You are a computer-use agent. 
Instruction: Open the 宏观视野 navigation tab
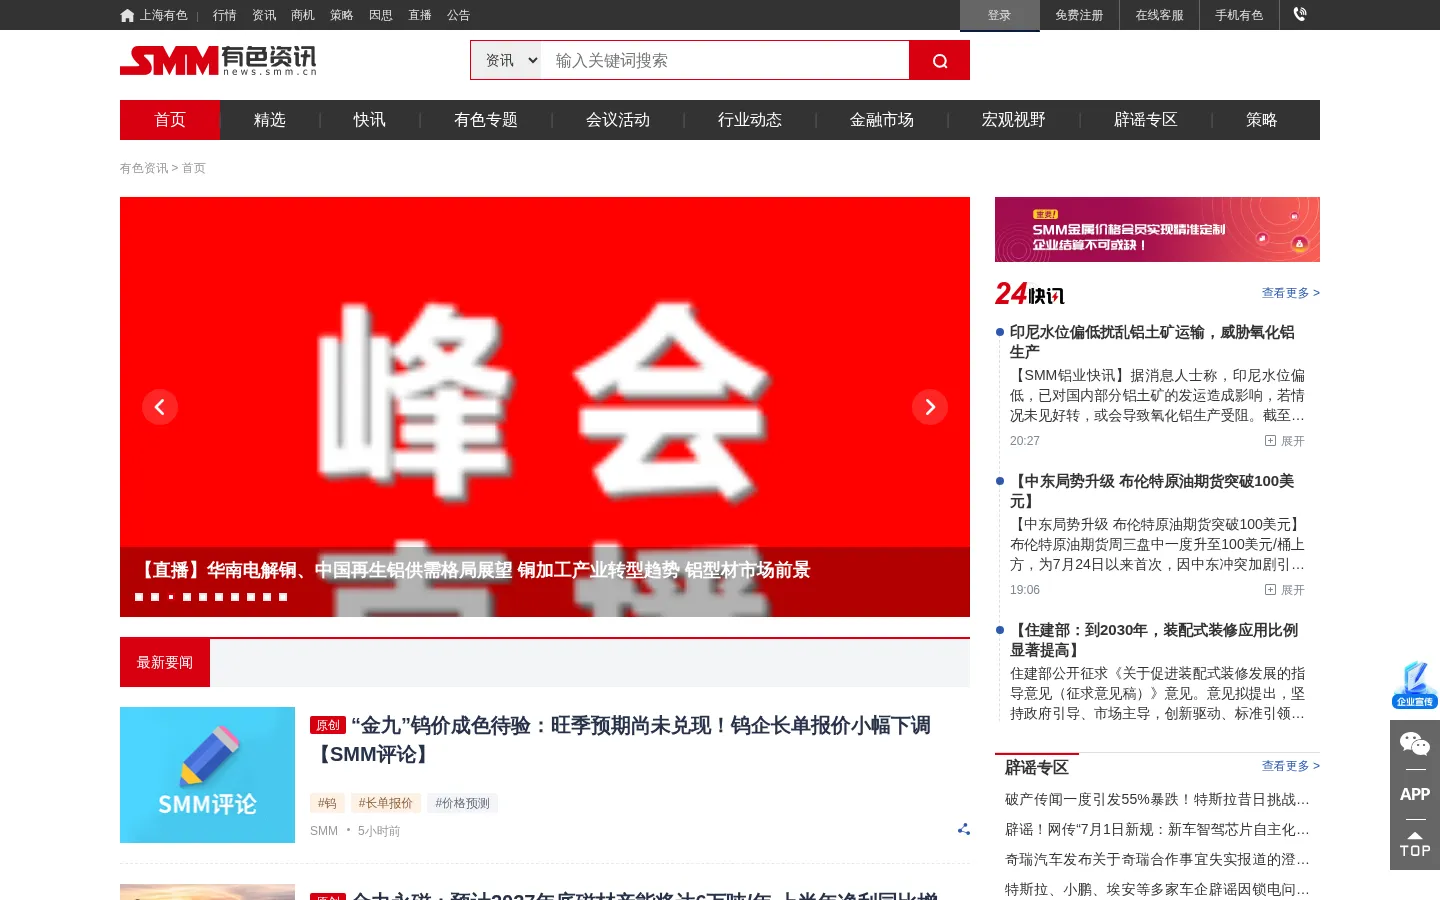pyautogui.click(x=1014, y=120)
